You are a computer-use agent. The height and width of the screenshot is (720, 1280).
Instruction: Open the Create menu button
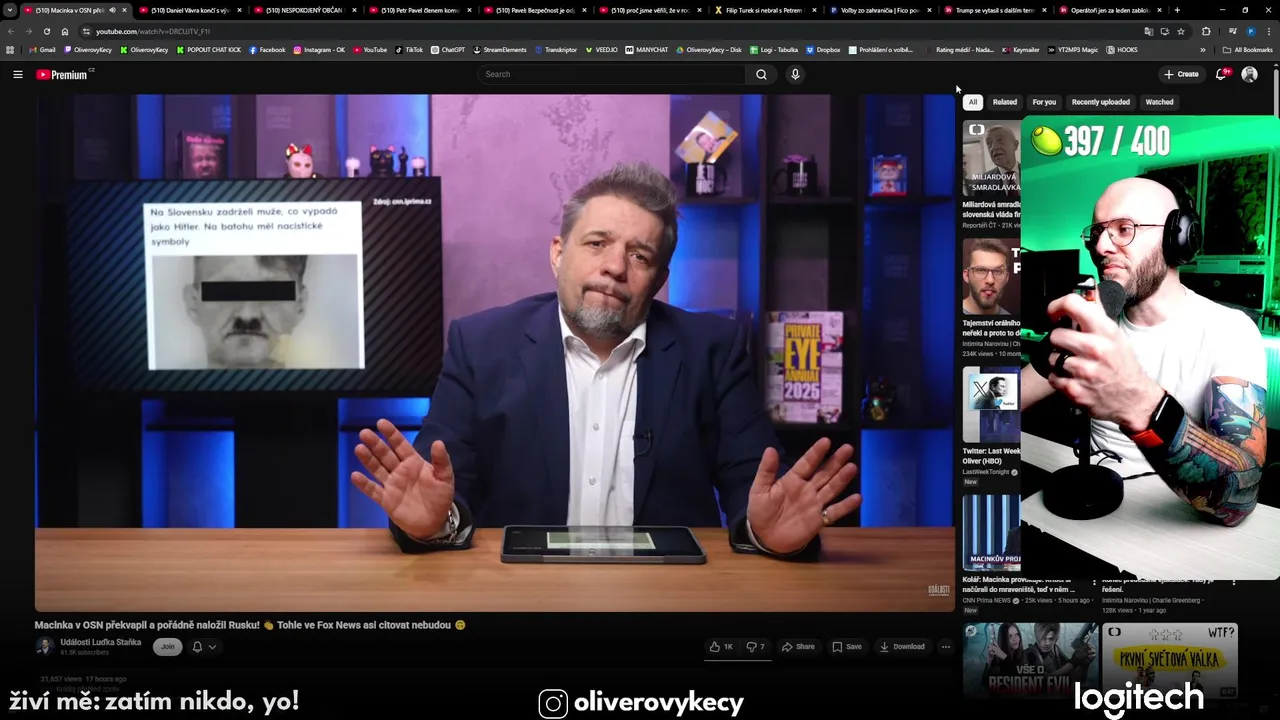[x=1181, y=74]
